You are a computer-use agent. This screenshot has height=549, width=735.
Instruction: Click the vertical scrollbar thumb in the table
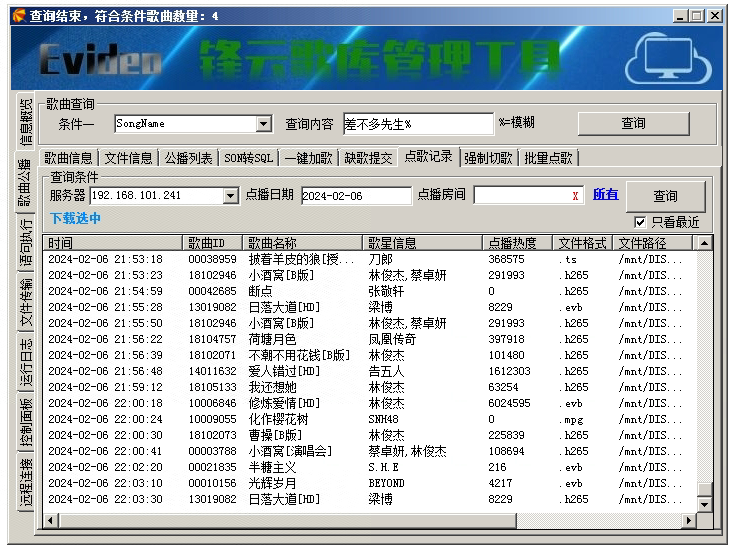click(705, 489)
